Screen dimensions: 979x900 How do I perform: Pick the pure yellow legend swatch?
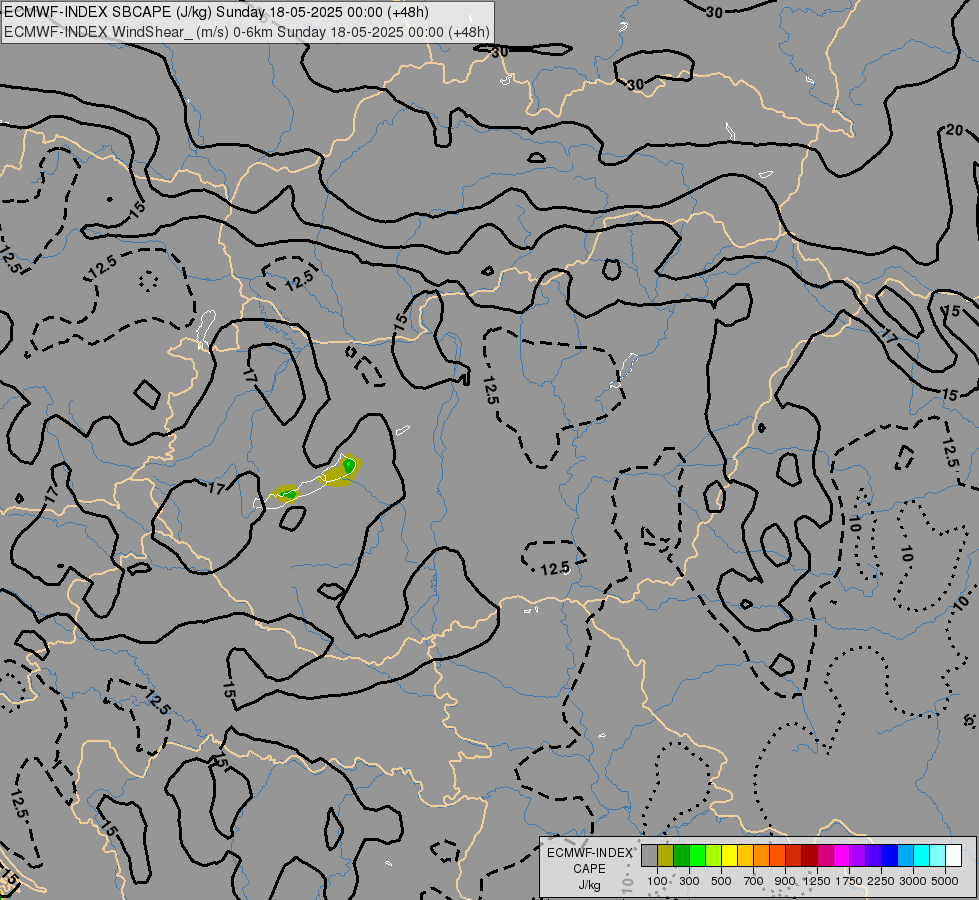729,855
